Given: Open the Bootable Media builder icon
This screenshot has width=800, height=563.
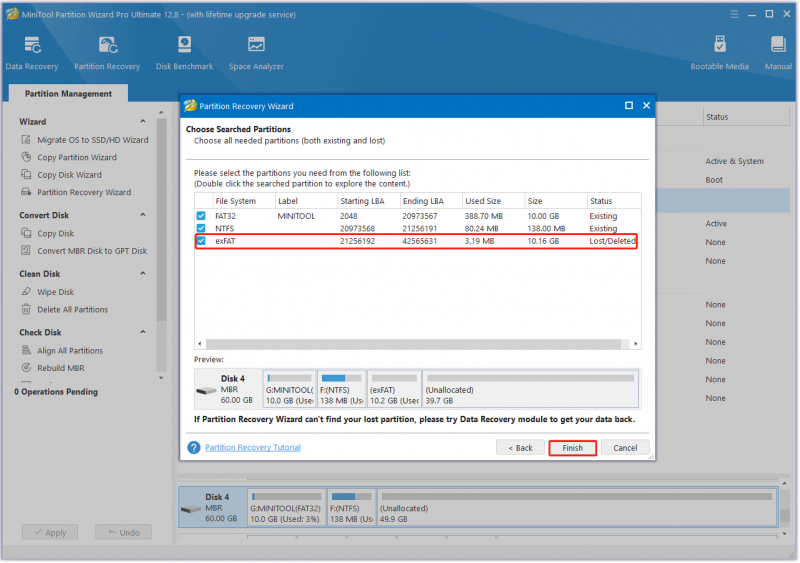Looking at the screenshot, I should point(719,53).
